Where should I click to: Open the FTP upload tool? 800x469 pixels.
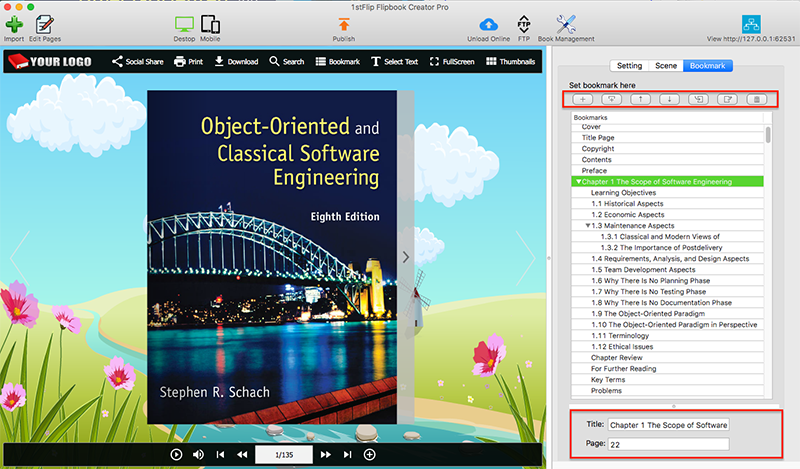point(524,24)
